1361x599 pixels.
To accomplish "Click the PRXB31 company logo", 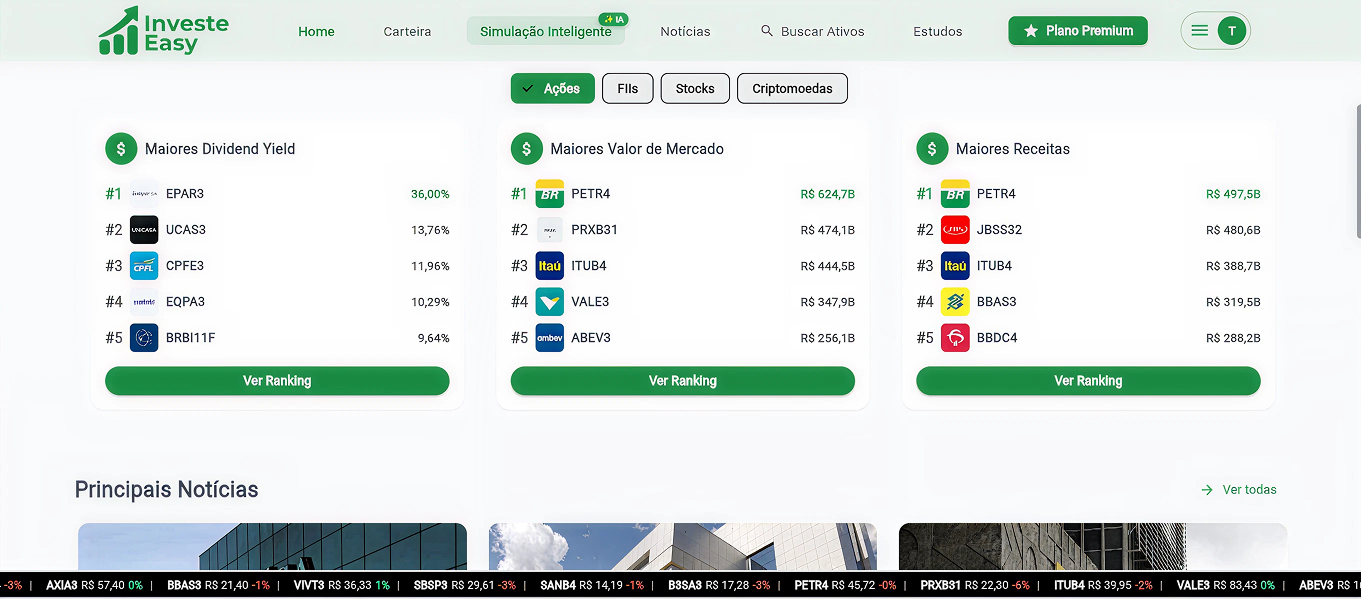I will [x=550, y=230].
